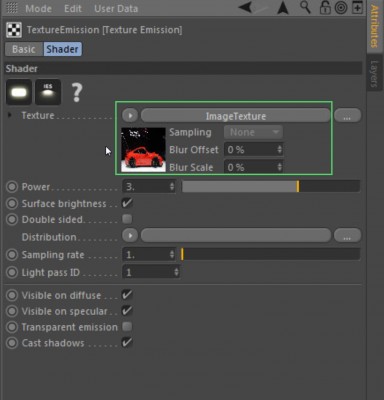Open help with the question mark icon

[x=77, y=92]
